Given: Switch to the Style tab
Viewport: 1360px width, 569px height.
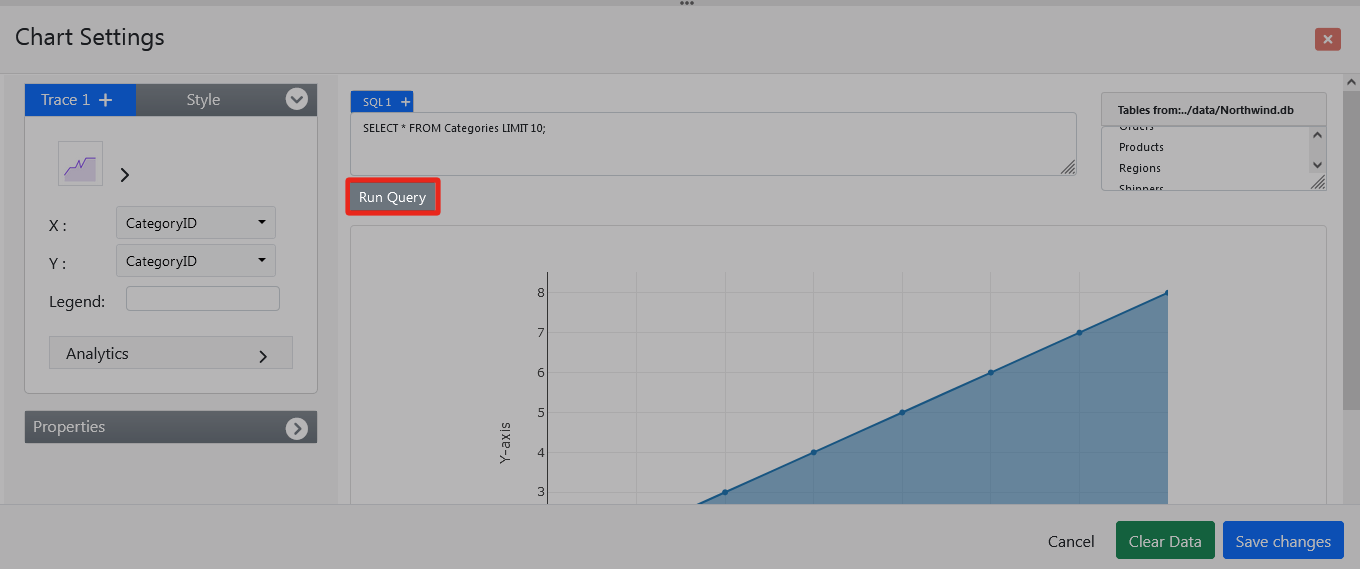Looking at the screenshot, I should tap(203, 100).
